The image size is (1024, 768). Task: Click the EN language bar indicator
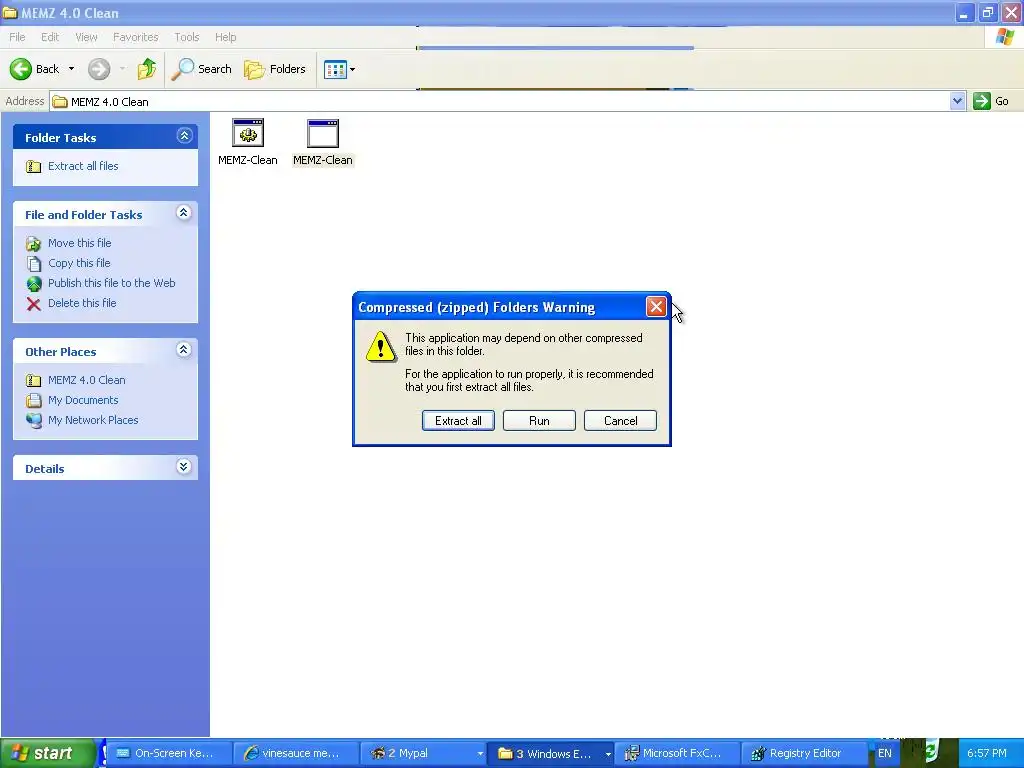884,753
